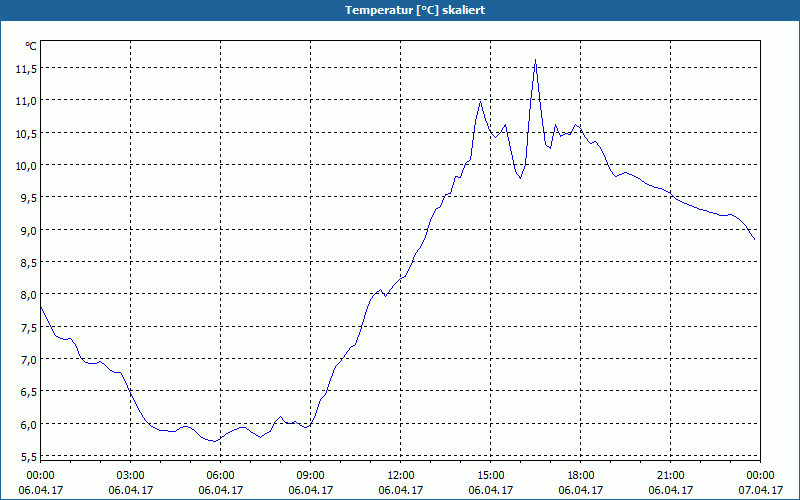Screen dimensions: 800x500
Task: Click the temperature curve's highest peak
Action: click(x=535, y=60)
